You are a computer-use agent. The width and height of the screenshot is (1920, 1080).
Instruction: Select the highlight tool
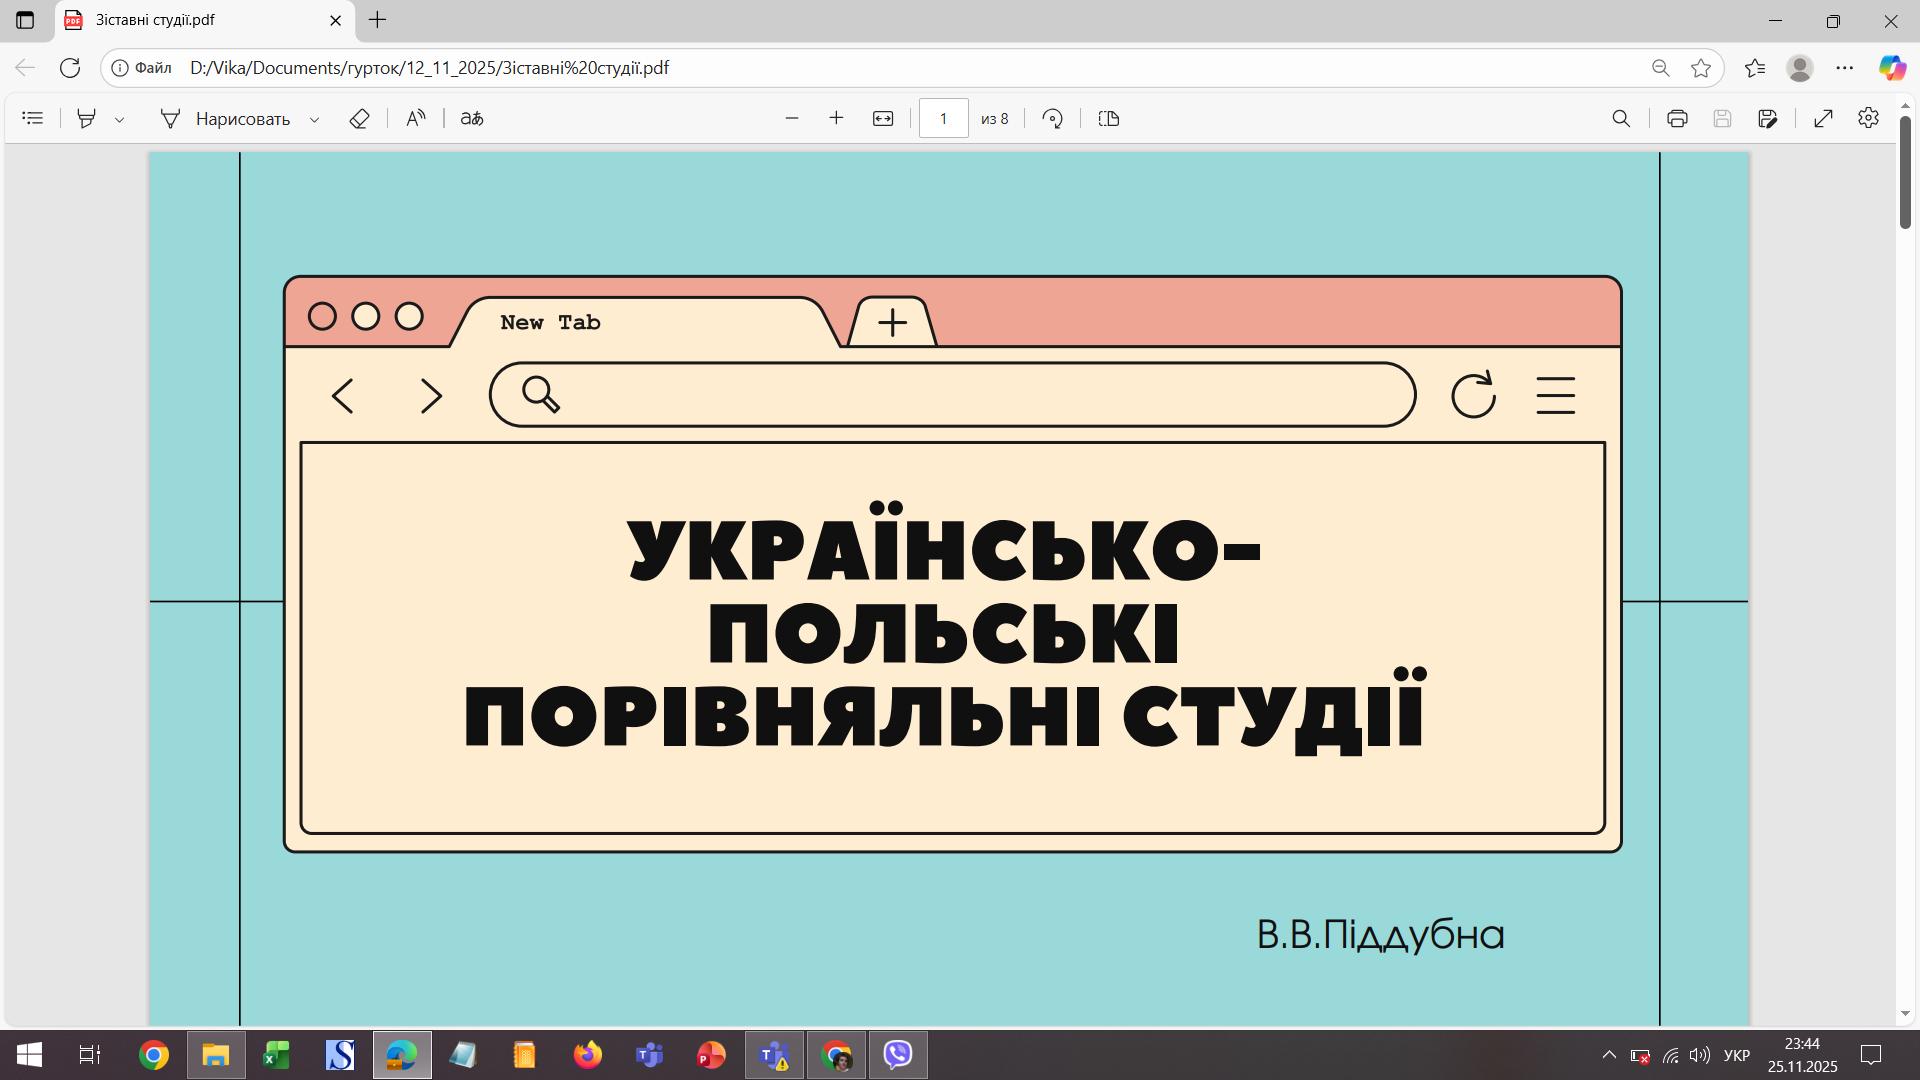coord(87,118)
